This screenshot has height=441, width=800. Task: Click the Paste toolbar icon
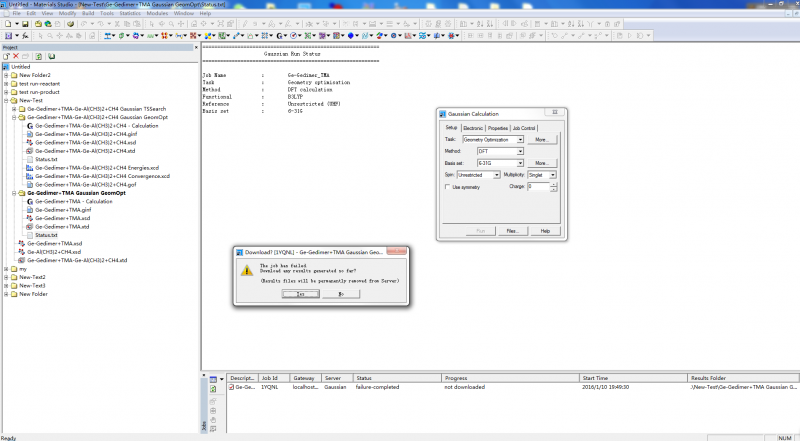[137, 24]
